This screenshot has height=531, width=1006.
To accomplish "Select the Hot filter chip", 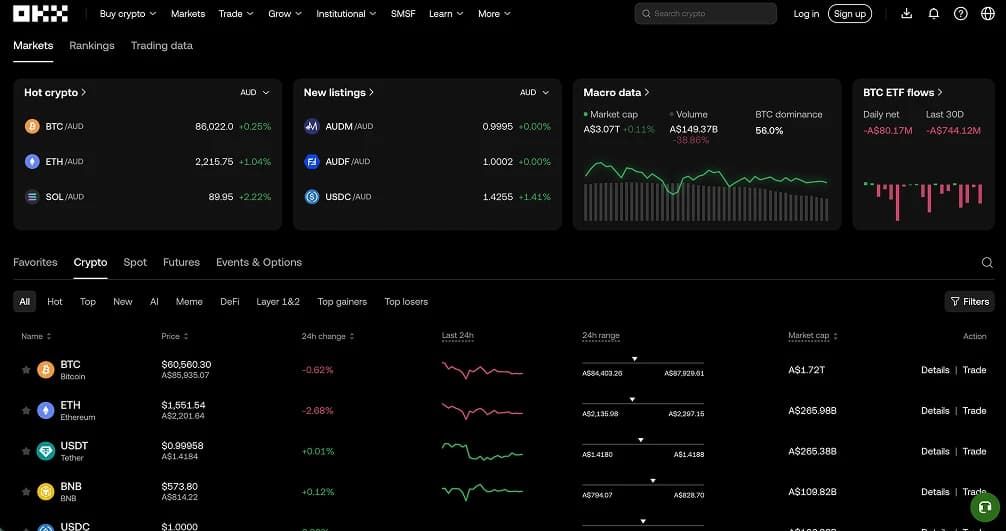I will (55, 301).
